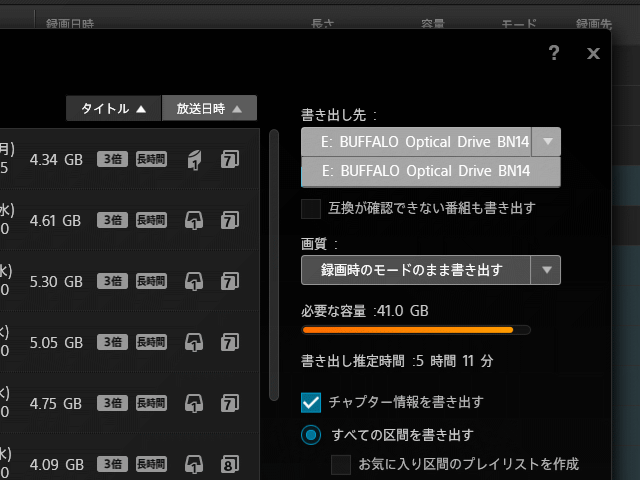Select the 5.30 GB size text
Viewport: 640px width, 480px height.
coord(56,282)
